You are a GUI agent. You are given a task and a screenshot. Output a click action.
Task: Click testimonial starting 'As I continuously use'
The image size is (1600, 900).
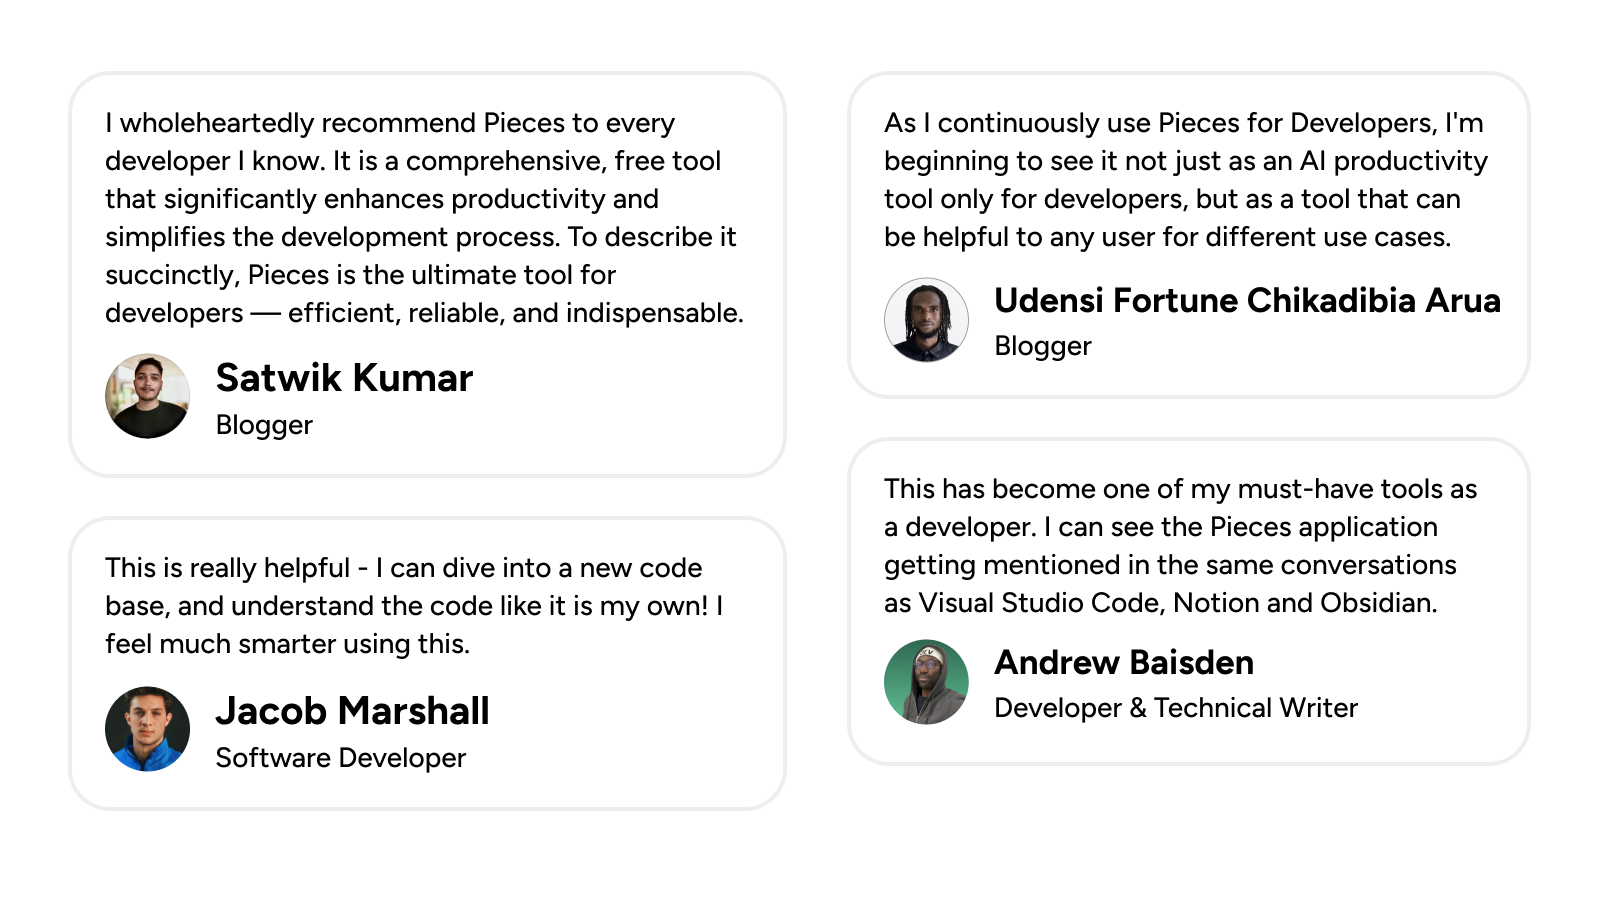click(1186, 180)
